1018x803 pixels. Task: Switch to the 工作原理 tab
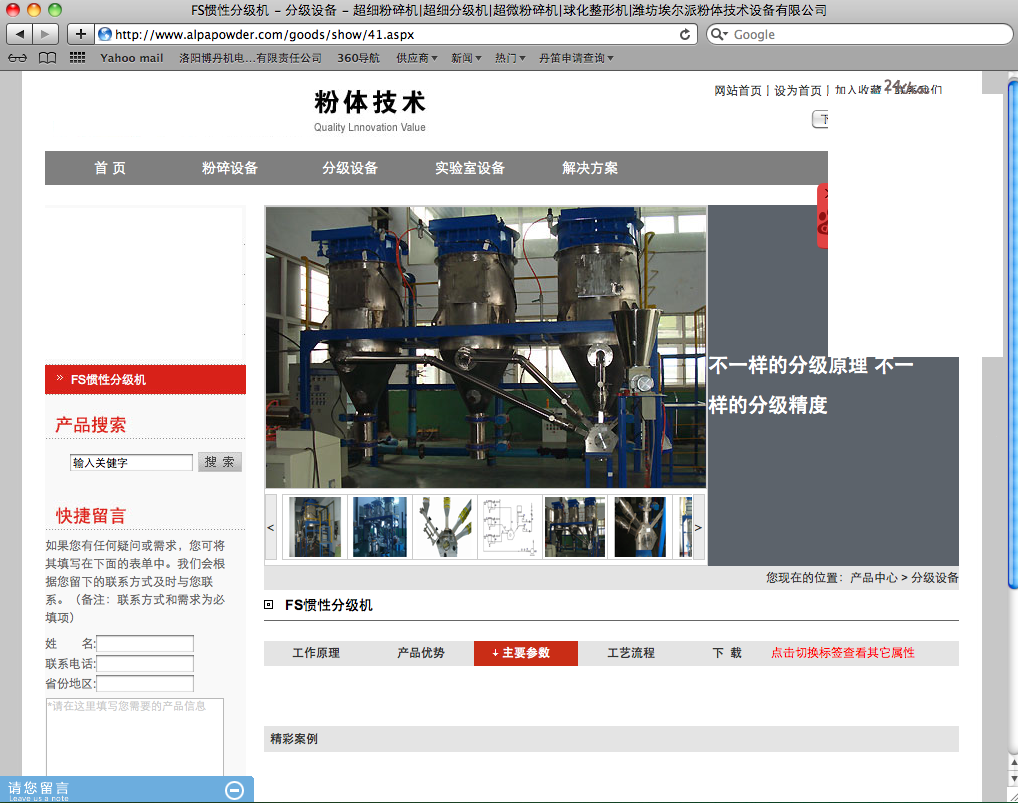pos(316,653)
